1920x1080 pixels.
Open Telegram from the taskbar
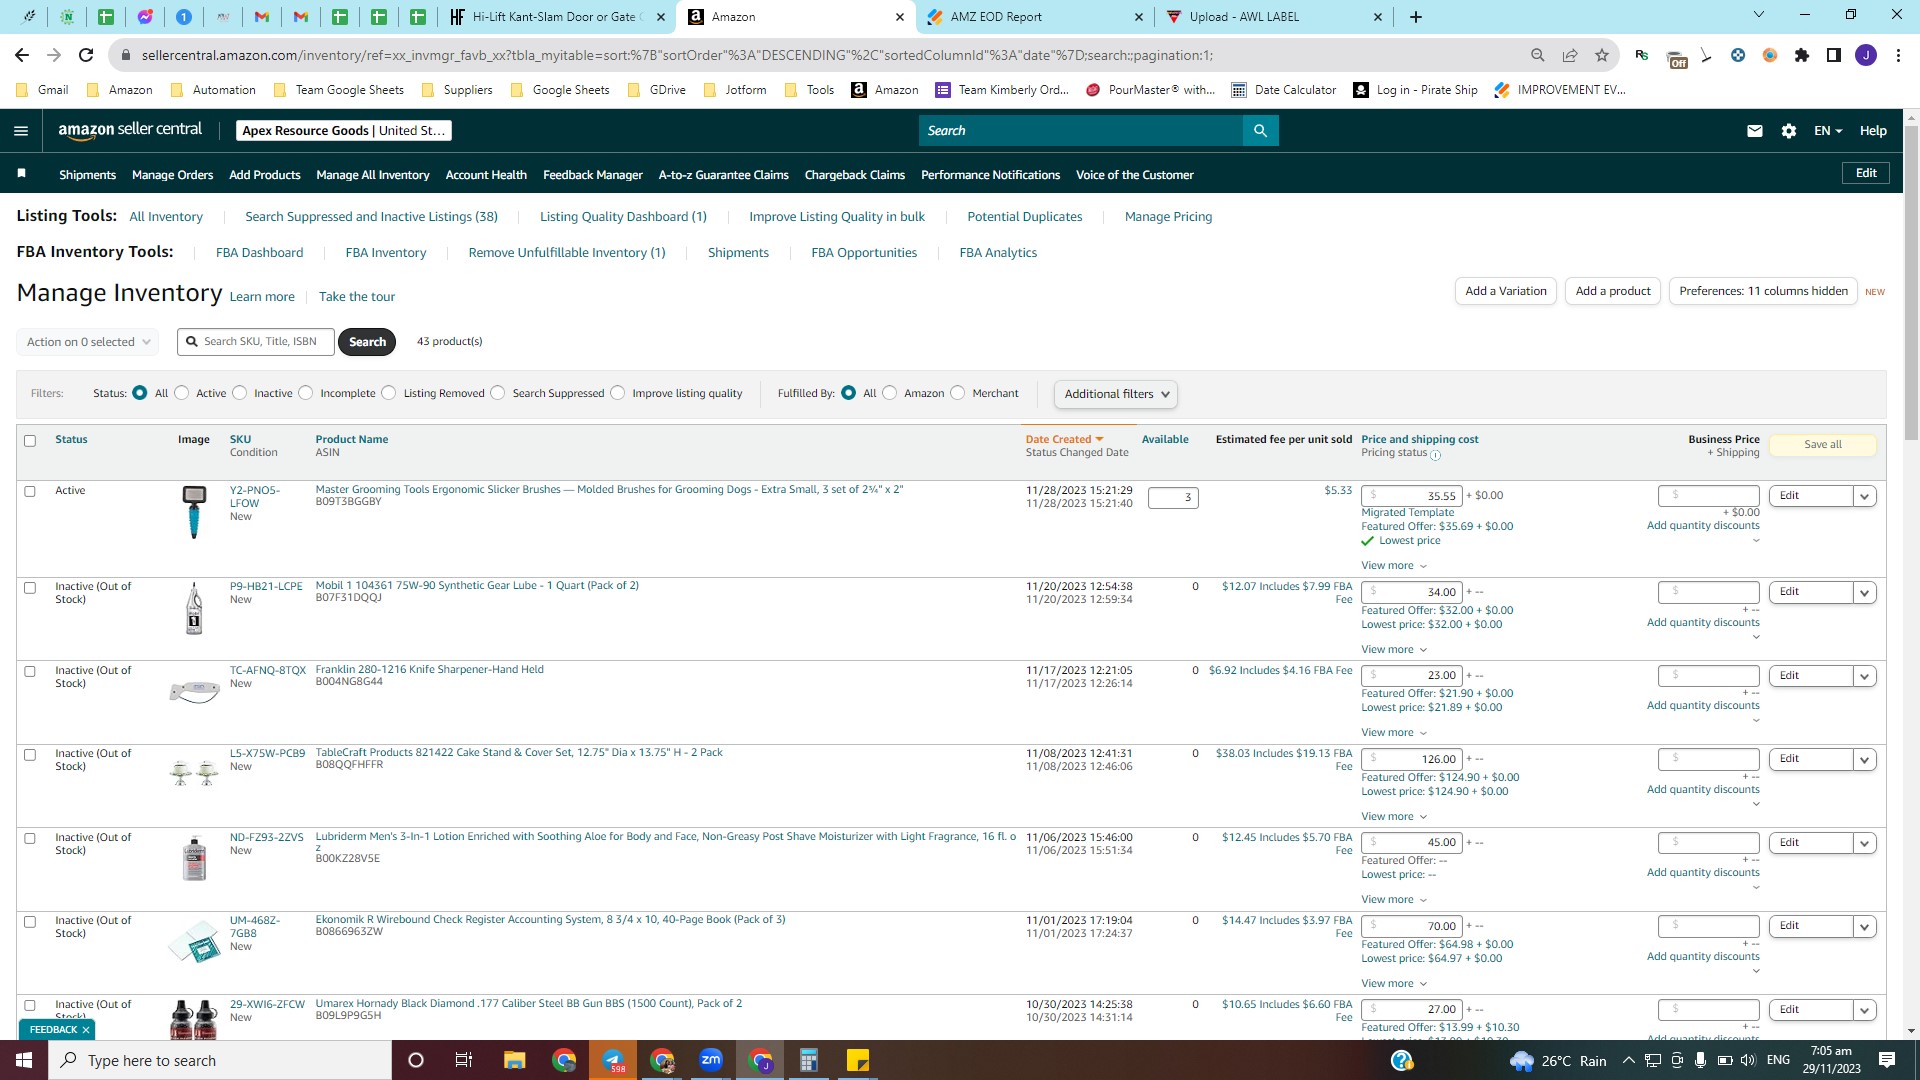pyautogui.click(x=613, y=1060)
